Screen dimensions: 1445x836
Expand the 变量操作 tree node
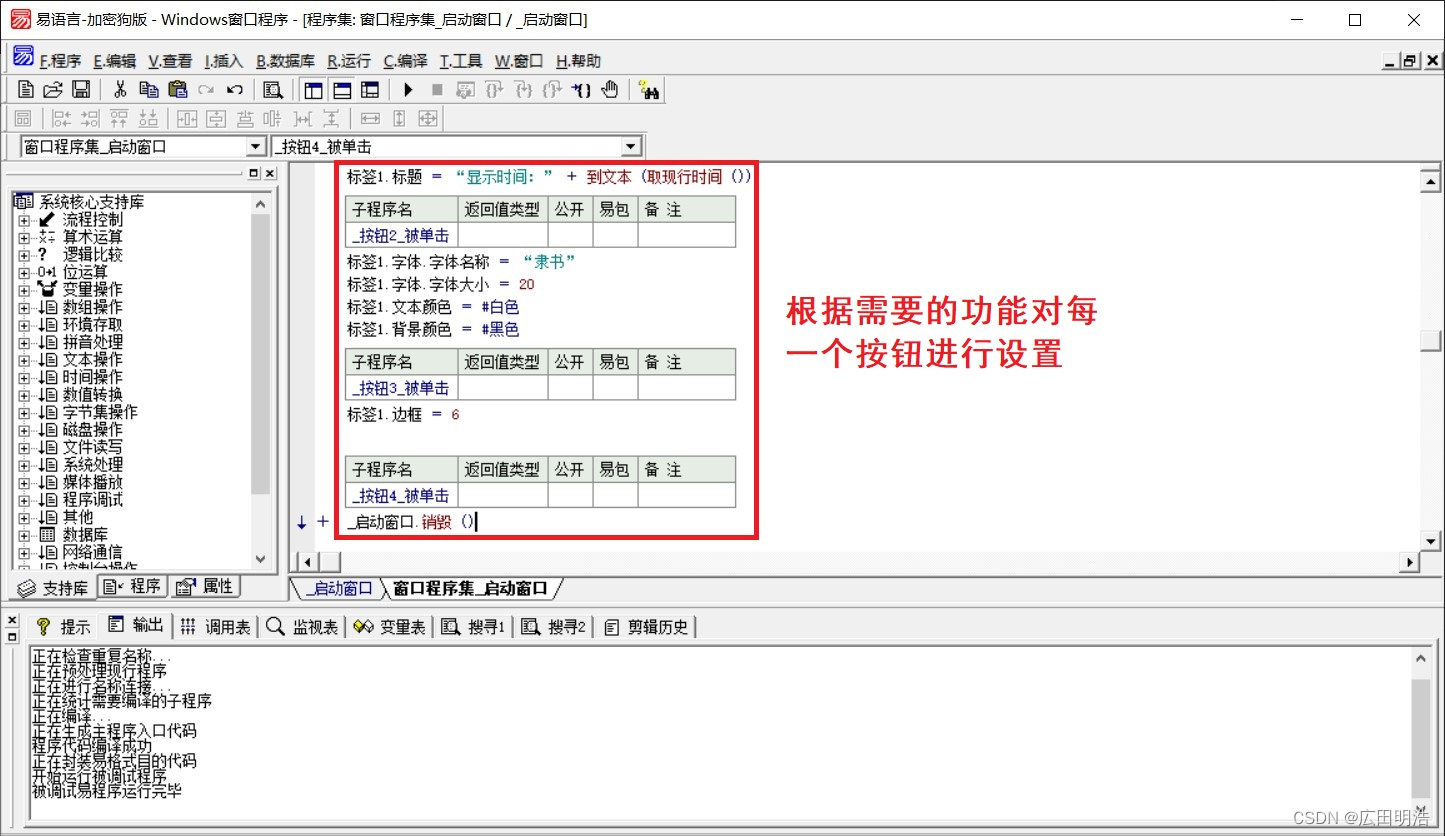pos(24,290)
